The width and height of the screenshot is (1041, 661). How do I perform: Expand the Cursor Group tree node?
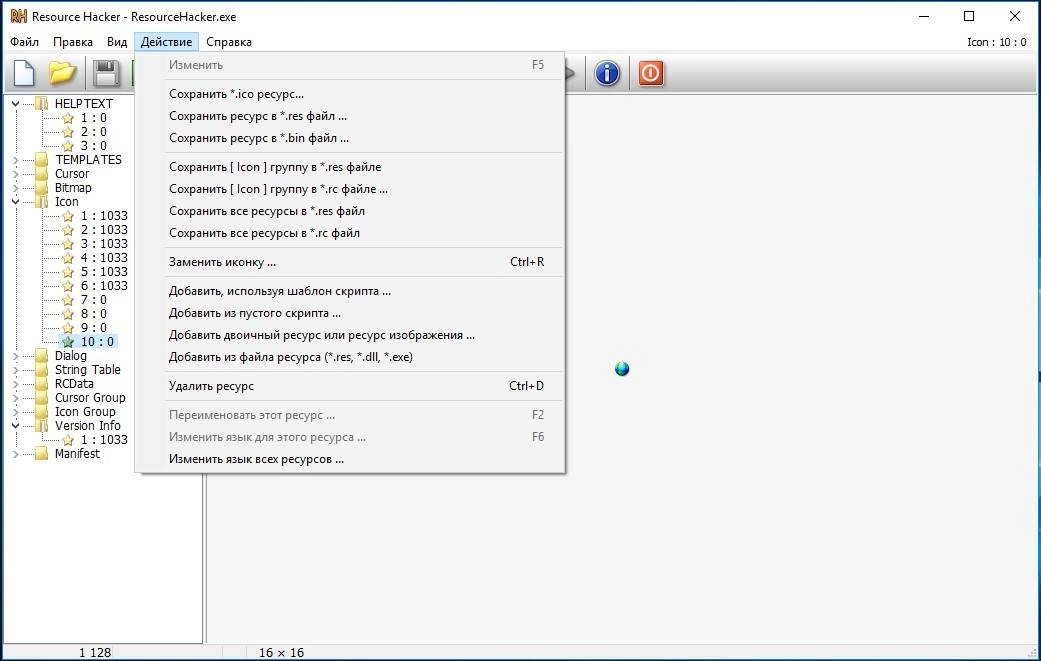[15, 398]
